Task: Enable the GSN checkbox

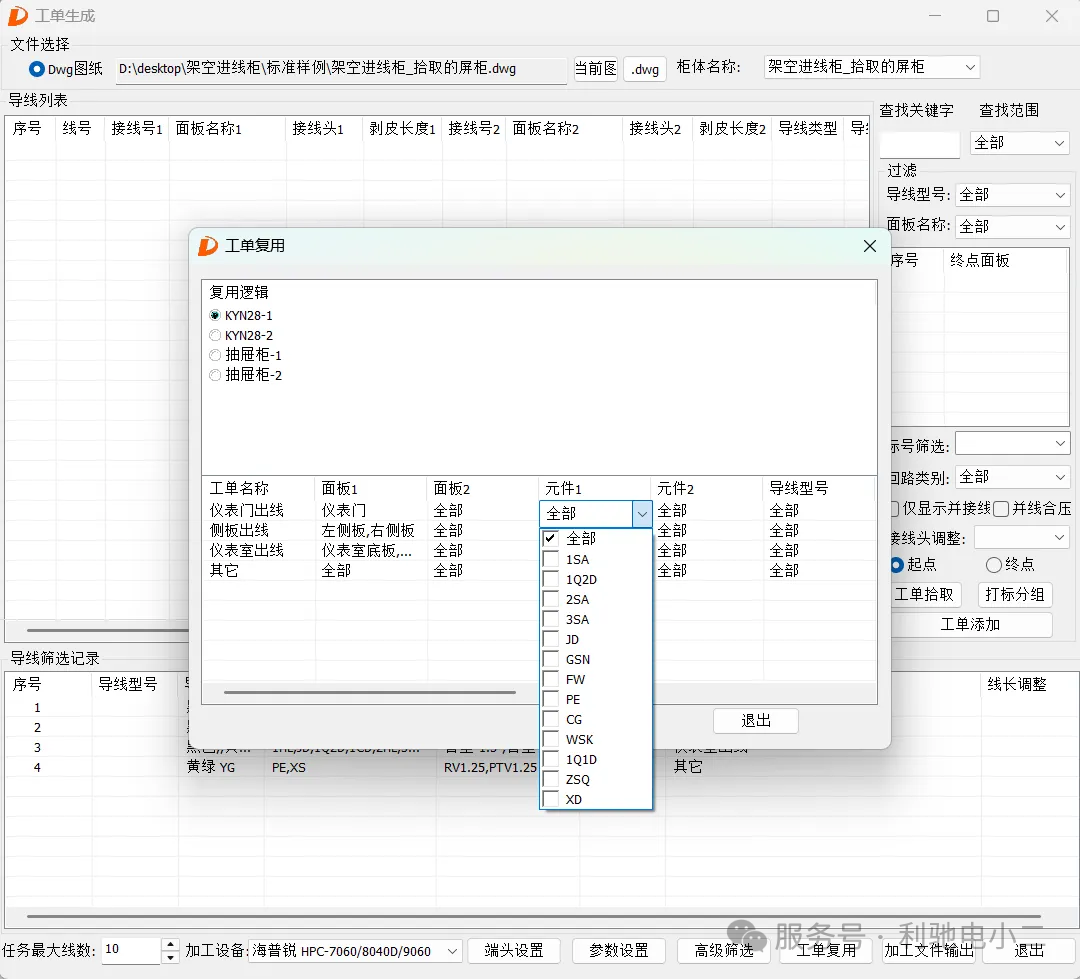Action: click(x=550, y=659)
